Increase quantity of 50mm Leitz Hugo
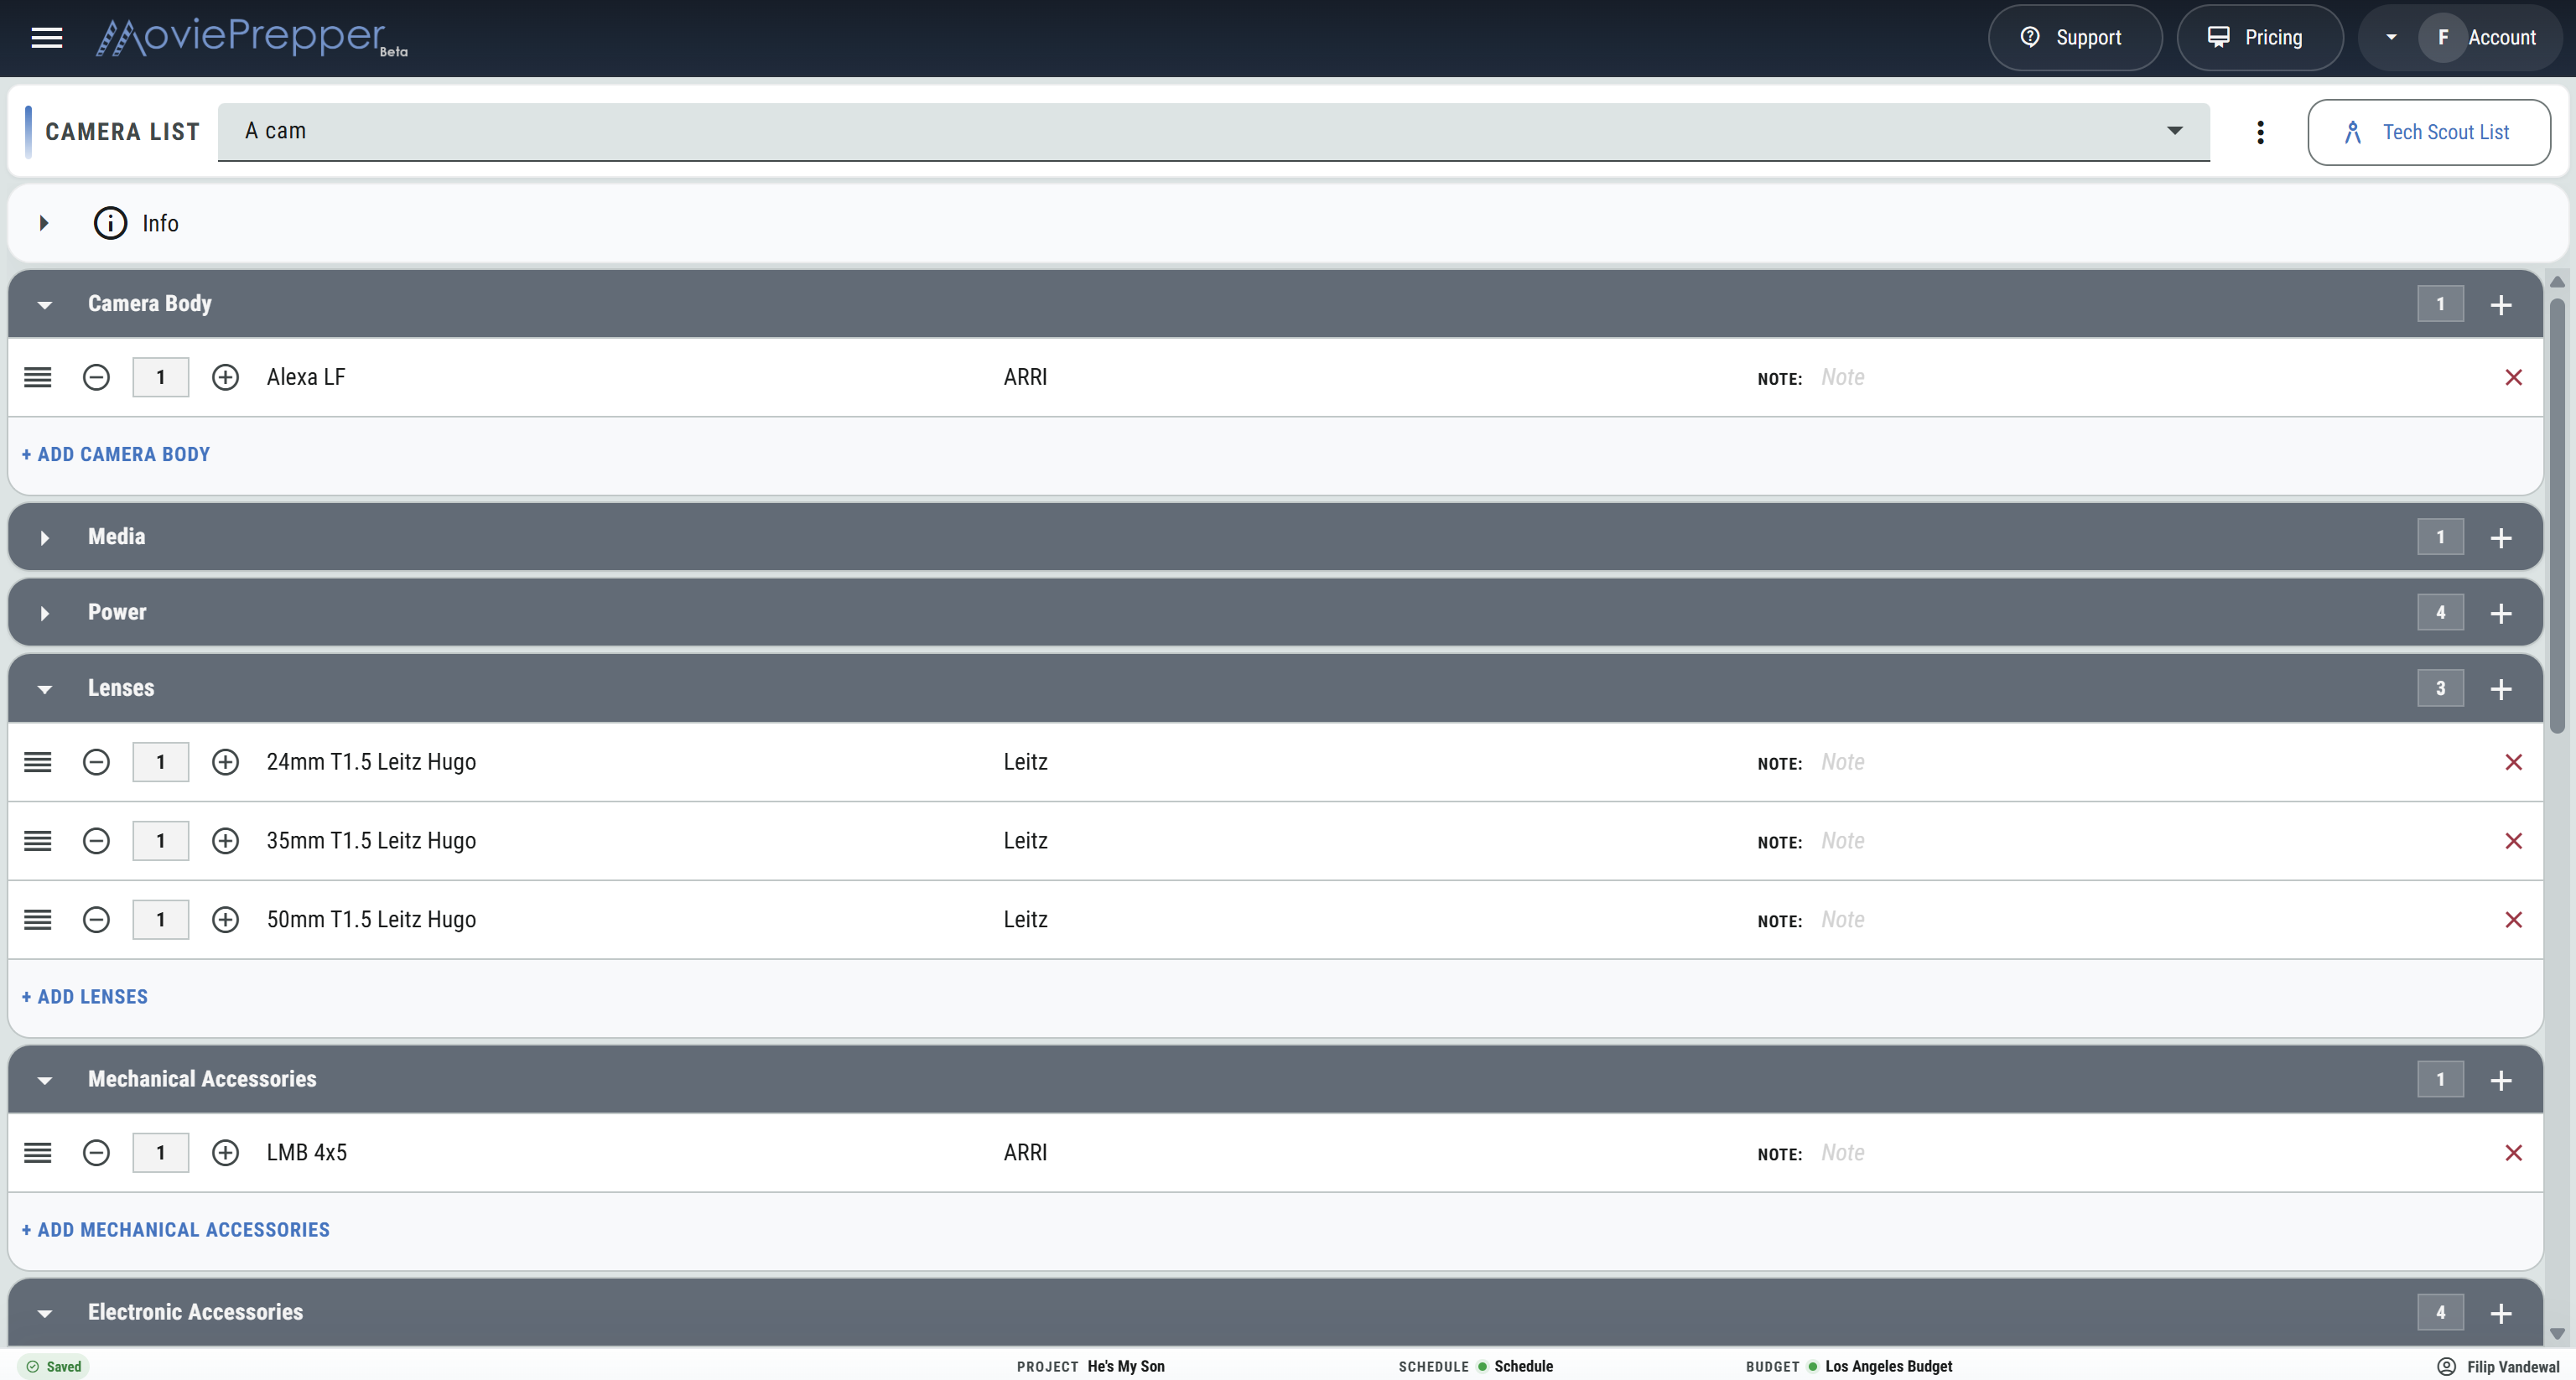This screenshot has height=1380, width=2576. point(226,920)
